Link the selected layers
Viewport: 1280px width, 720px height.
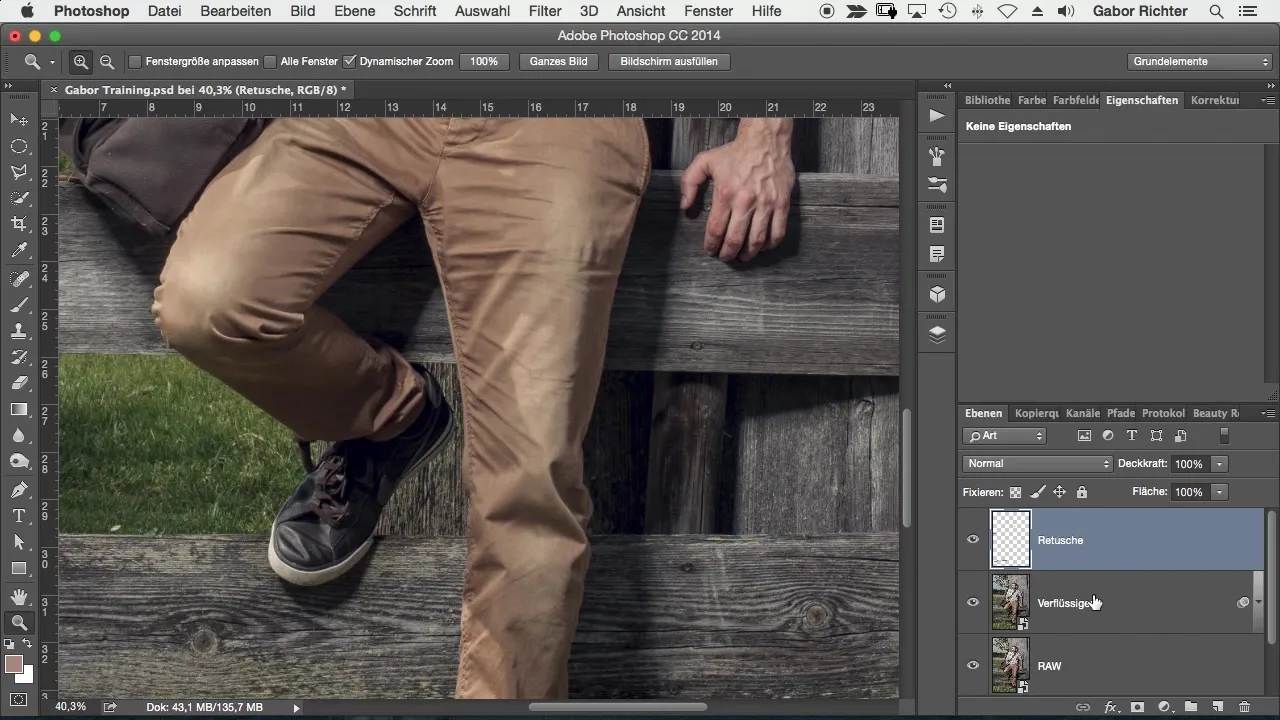pyautogui.click(x=1083, y=707)
